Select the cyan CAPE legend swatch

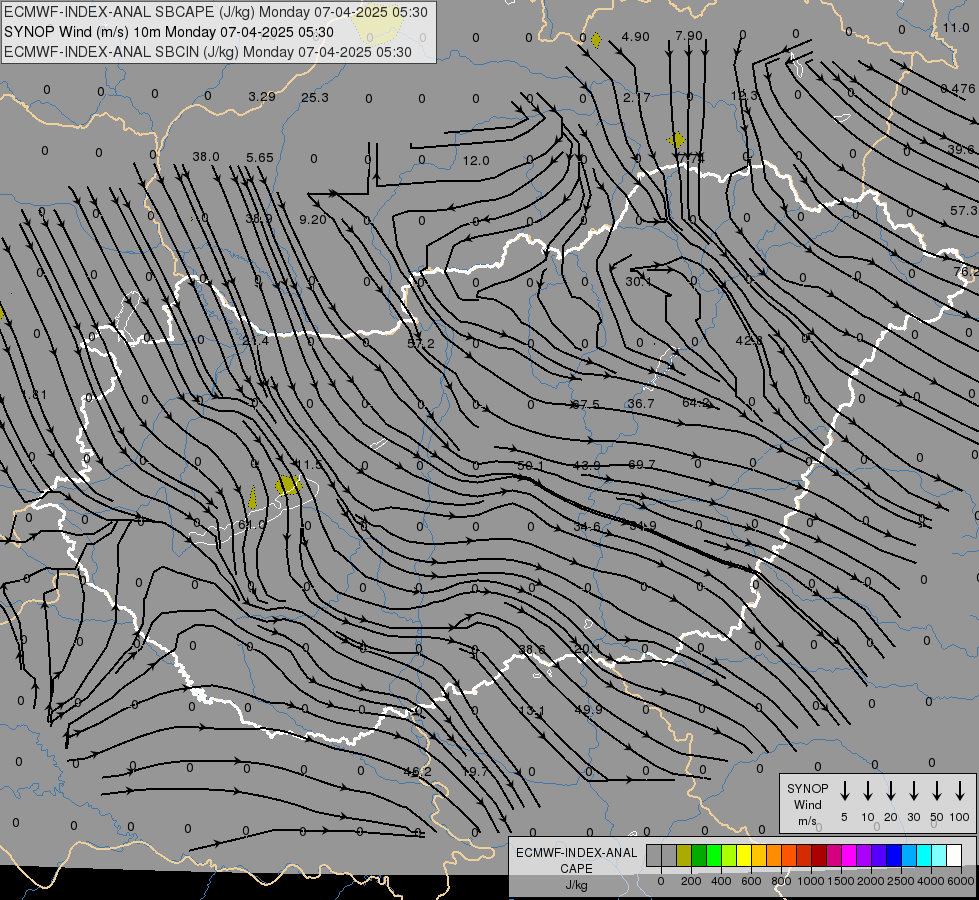pos(924,856)
